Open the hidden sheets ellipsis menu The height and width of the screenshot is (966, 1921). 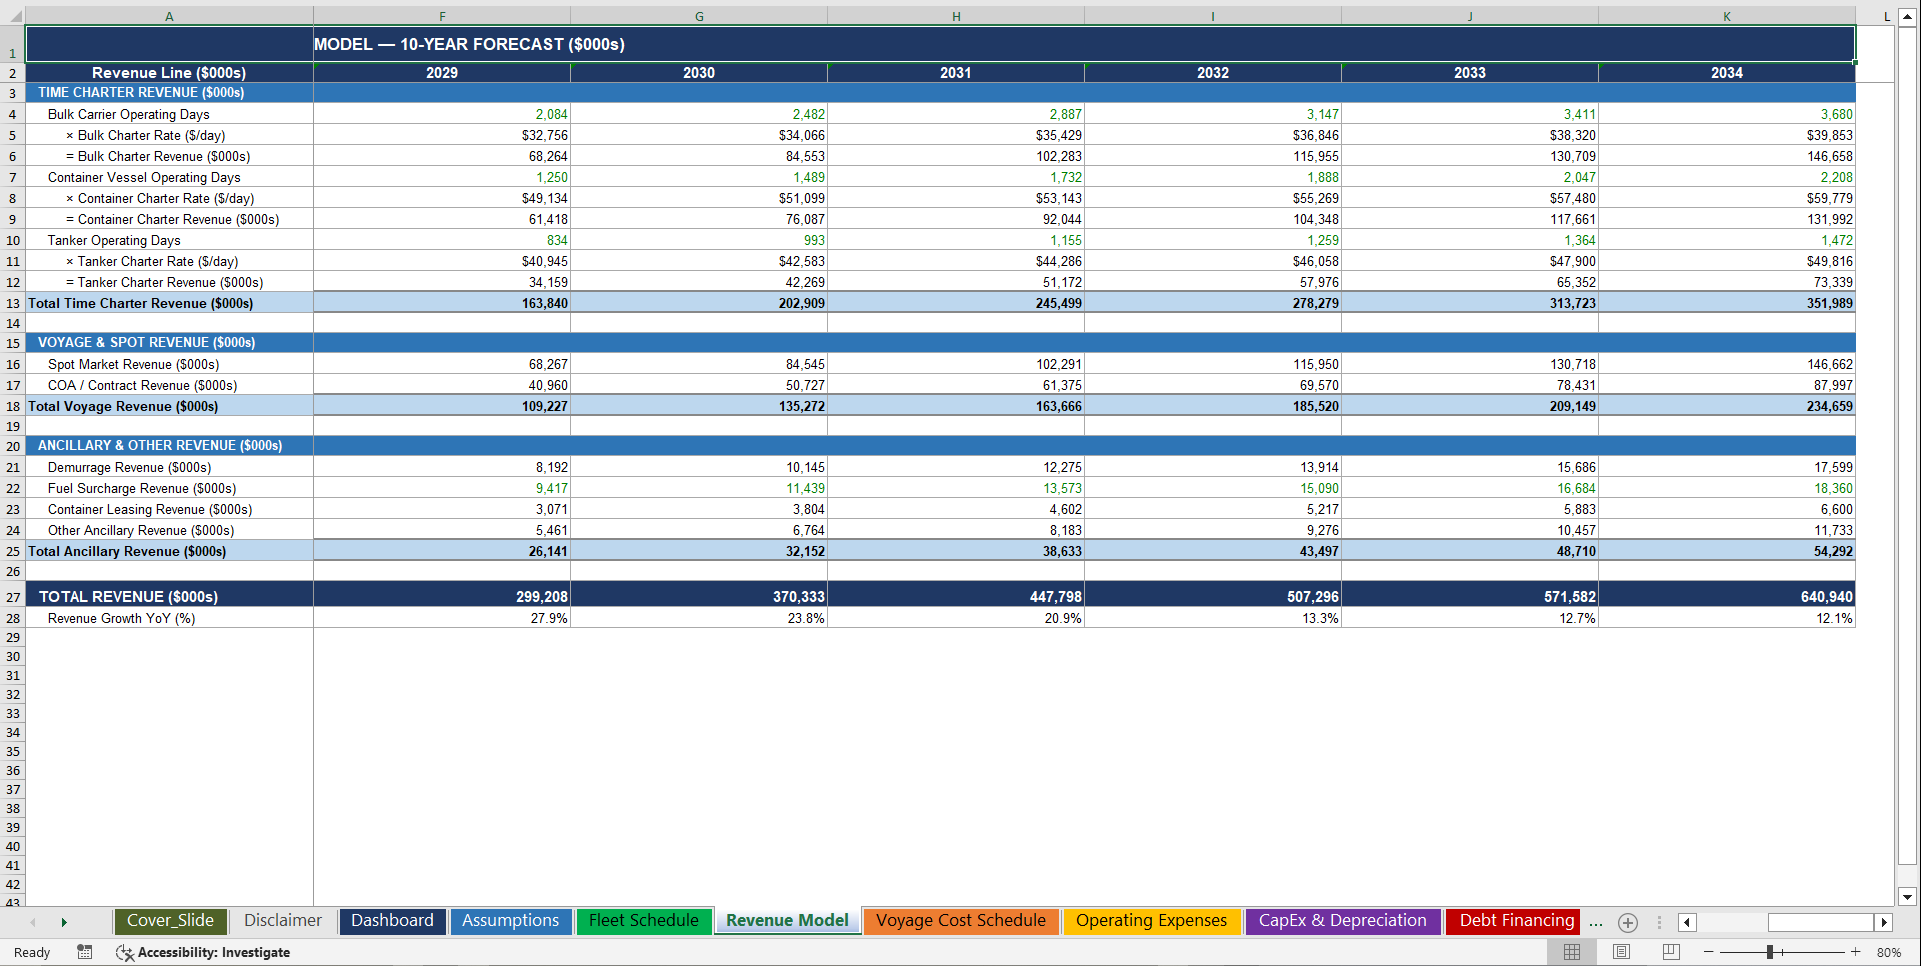click(1595, 923)
